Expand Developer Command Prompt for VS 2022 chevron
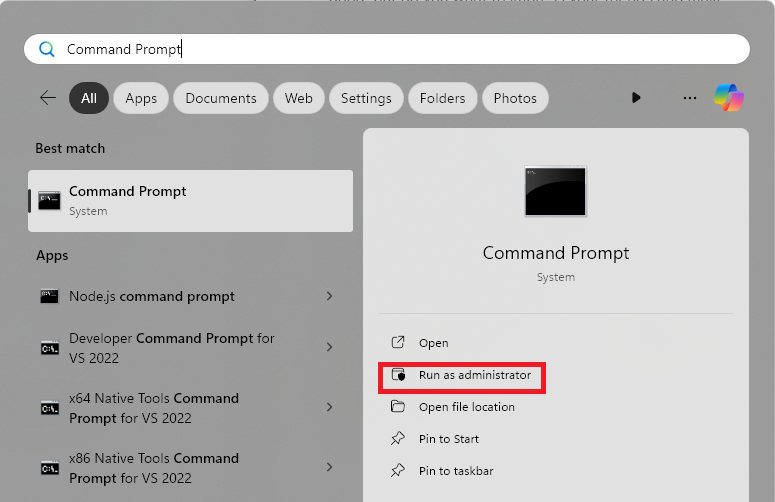Image resolution: width=775 pixels, height=502 pixels. point(330,347)
